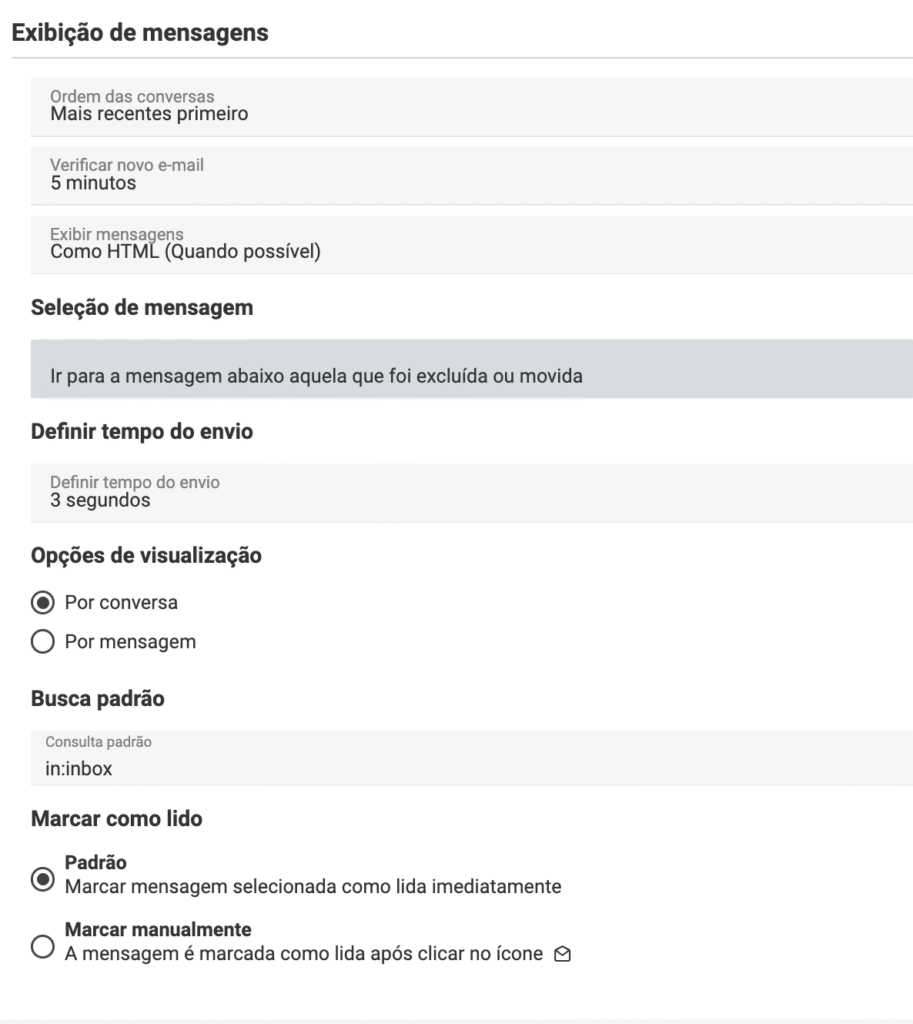Click the "Opções de visualização" heading
Screen dimensions: 913x1024
point(147,556)
